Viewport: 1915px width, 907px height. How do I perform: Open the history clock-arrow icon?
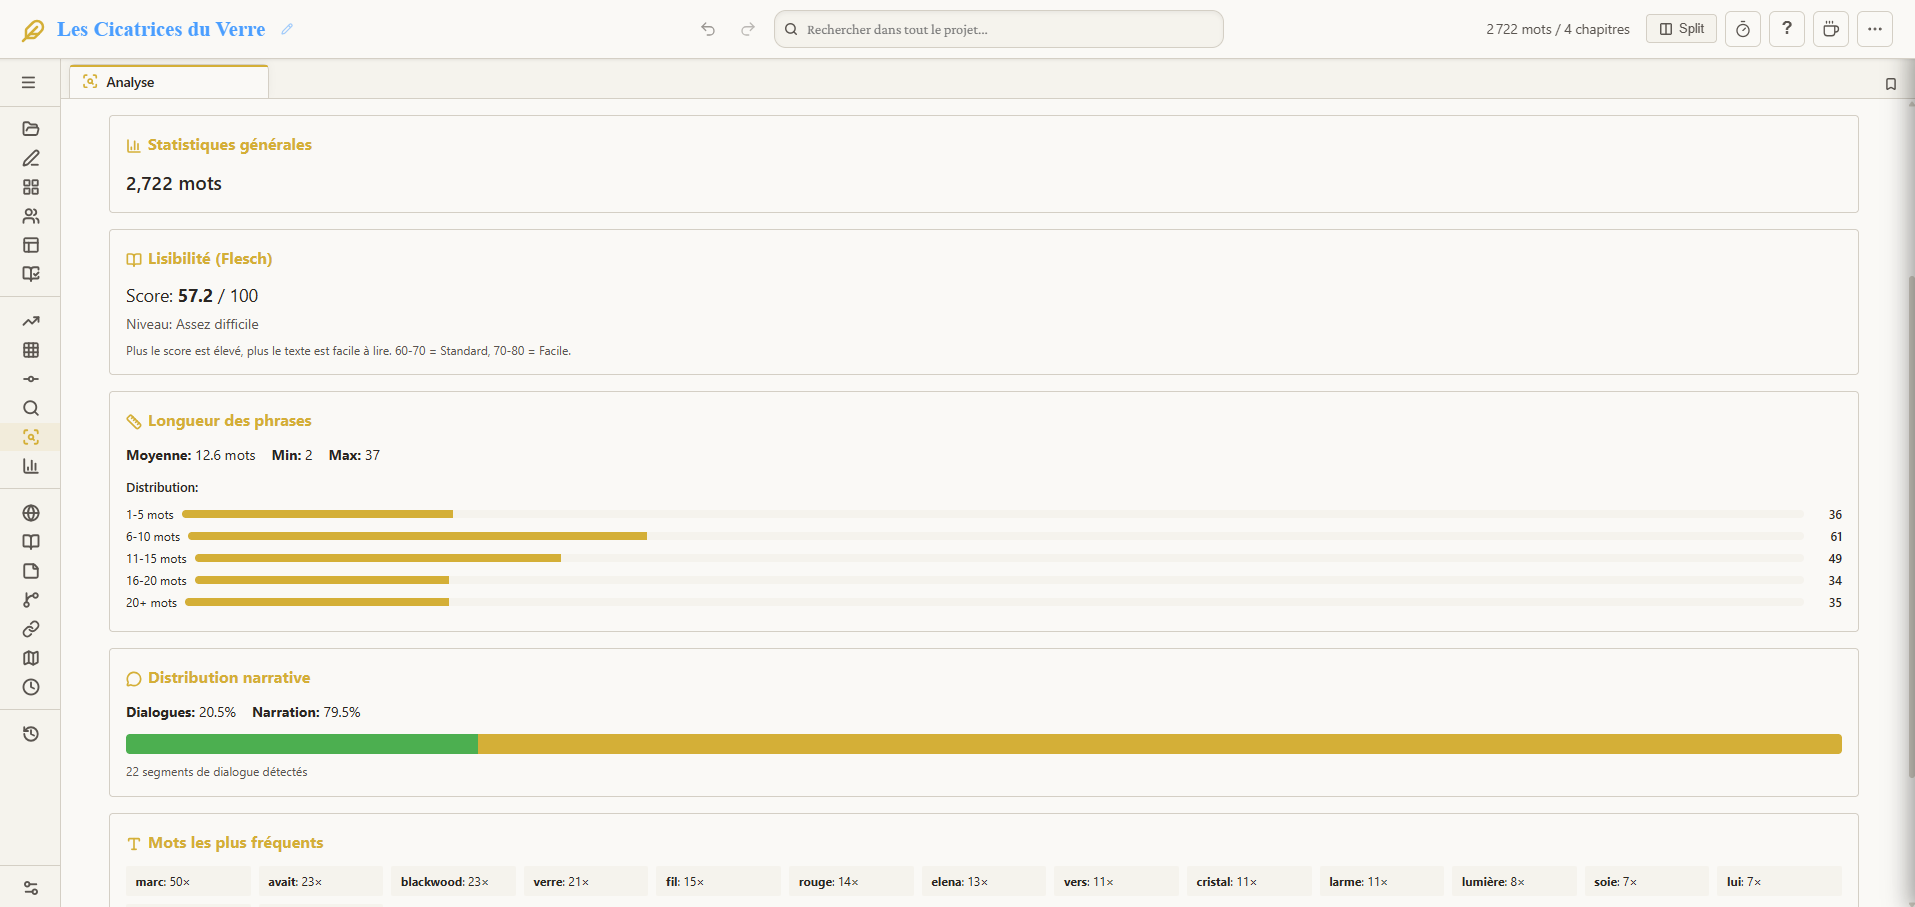coord(31,734)
